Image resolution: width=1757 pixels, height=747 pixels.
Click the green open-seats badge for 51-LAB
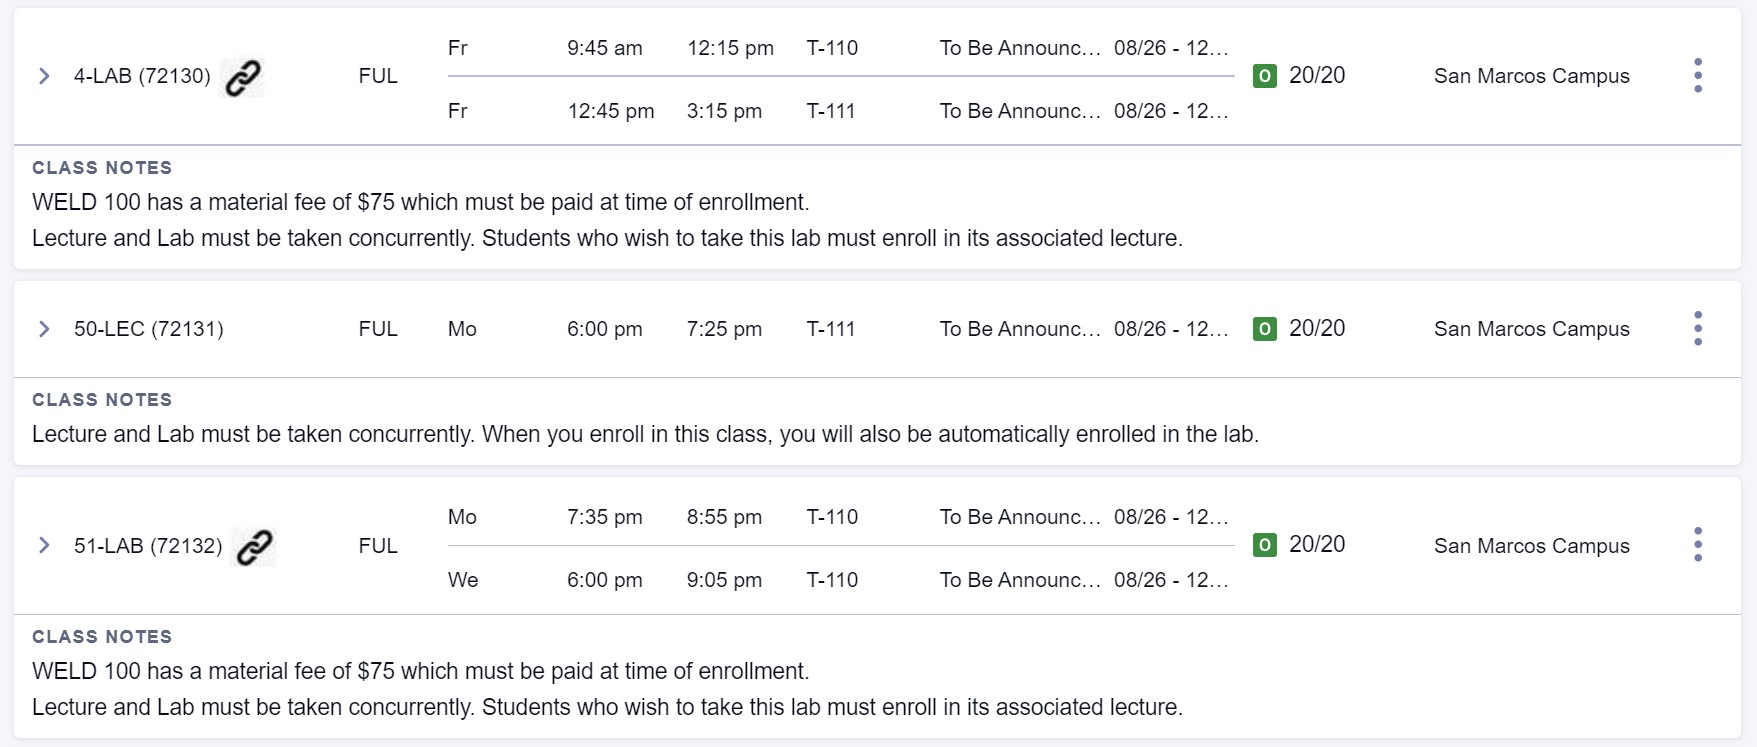coord(1264,545)
